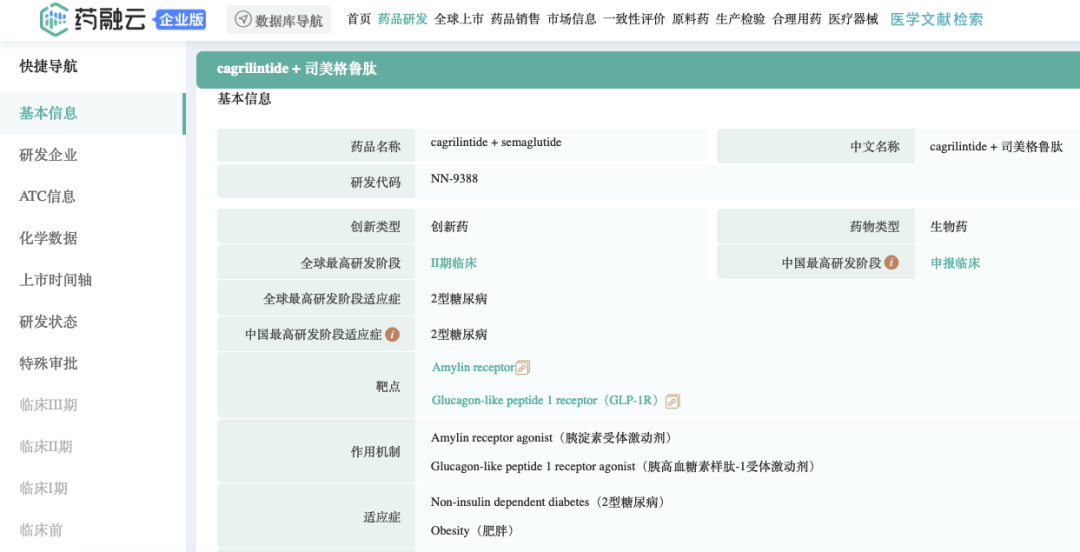
Task: Click the 申报临床 link
Action: 955,263
